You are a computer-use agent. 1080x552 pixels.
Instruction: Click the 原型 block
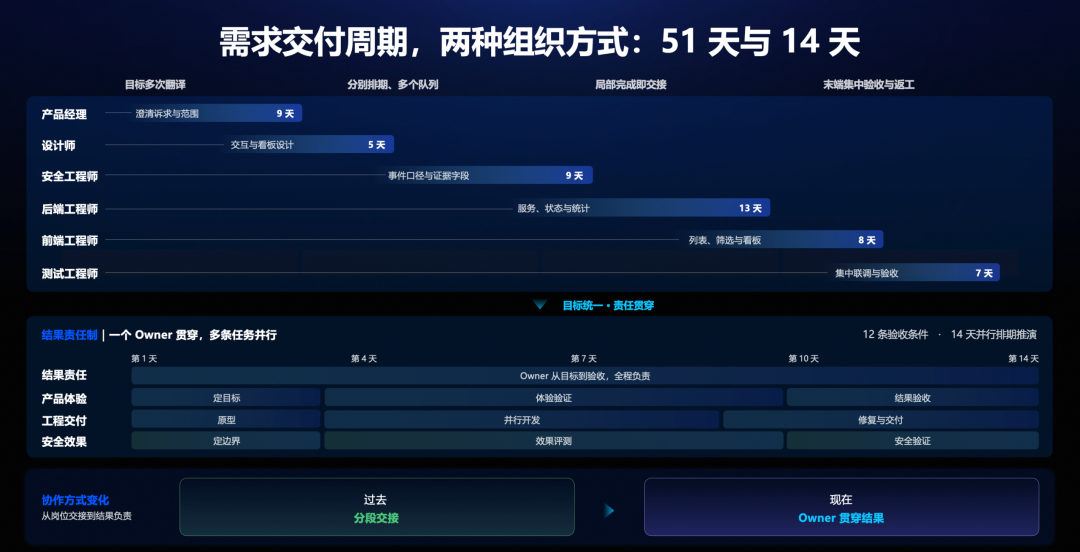click(x=226, y=419)
